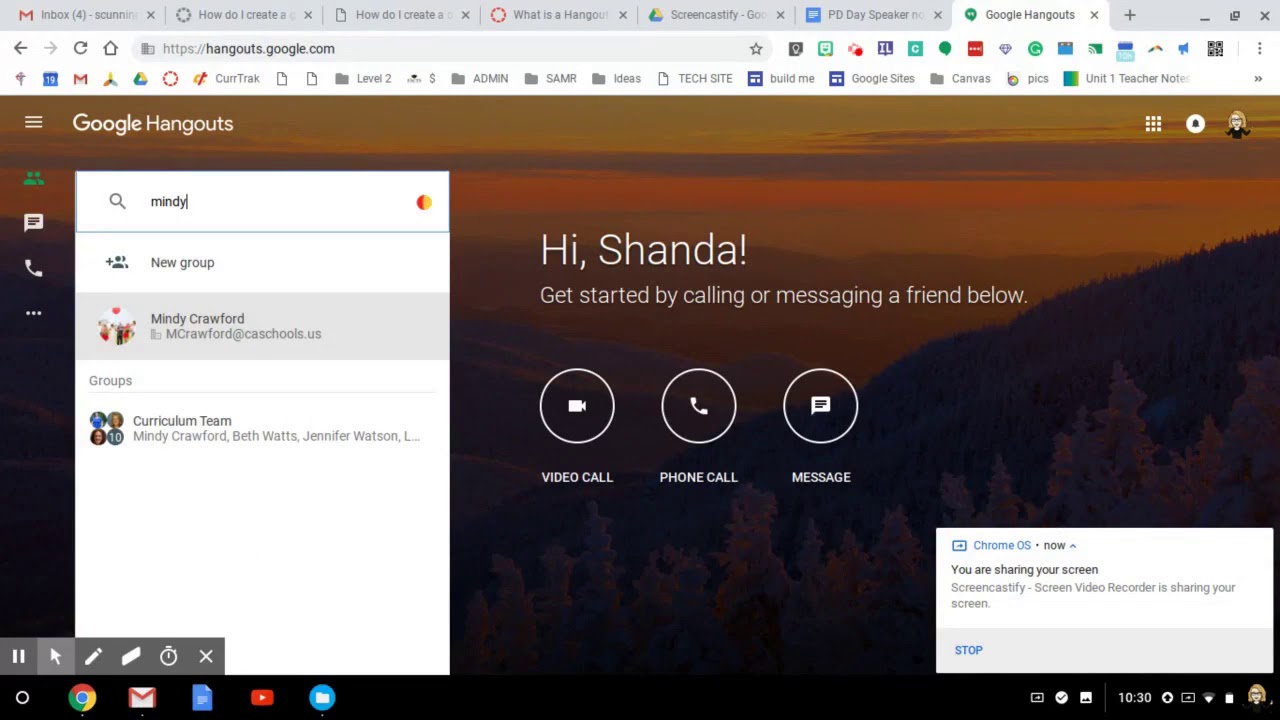Image resolution: width=1280 pixels, height=720 pixels.
Task: Select the Screencastify eraser tool
Action: coord(131,656)
